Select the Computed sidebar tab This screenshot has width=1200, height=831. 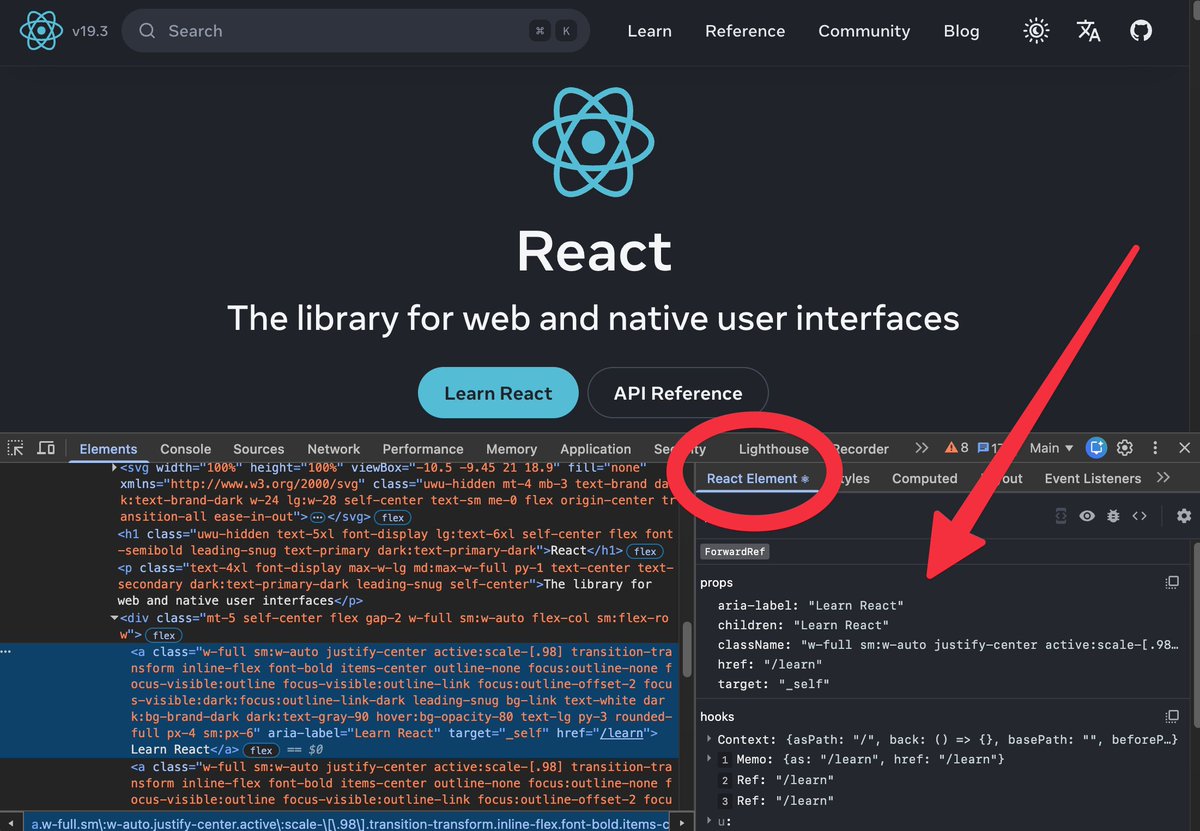[x=925, y=478]
